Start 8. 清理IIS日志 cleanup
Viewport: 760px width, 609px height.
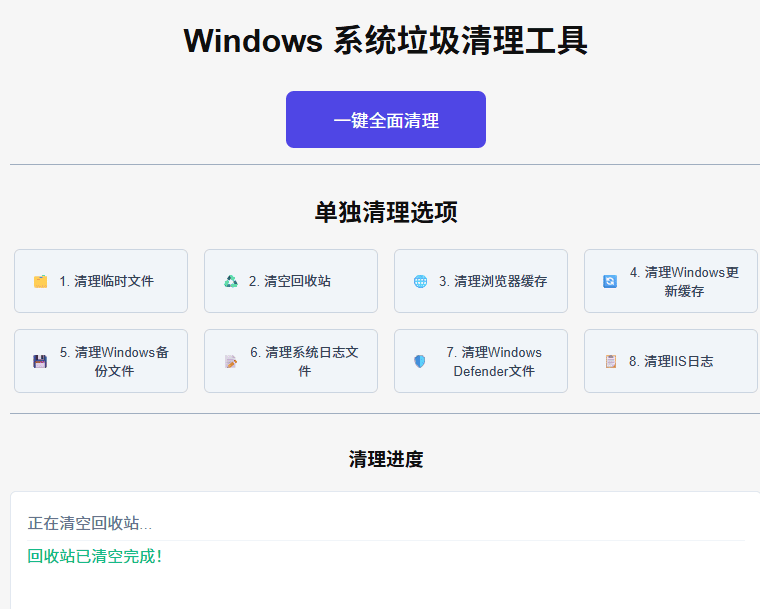coord(671,361)
